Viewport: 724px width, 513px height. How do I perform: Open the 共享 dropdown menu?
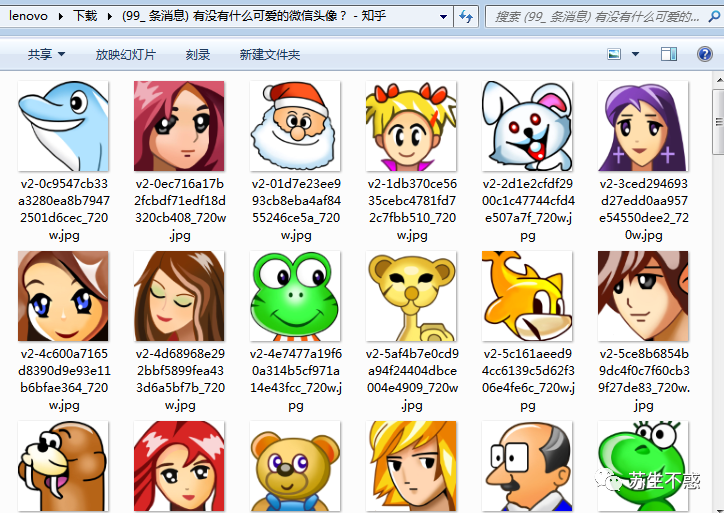pos(46,54)
